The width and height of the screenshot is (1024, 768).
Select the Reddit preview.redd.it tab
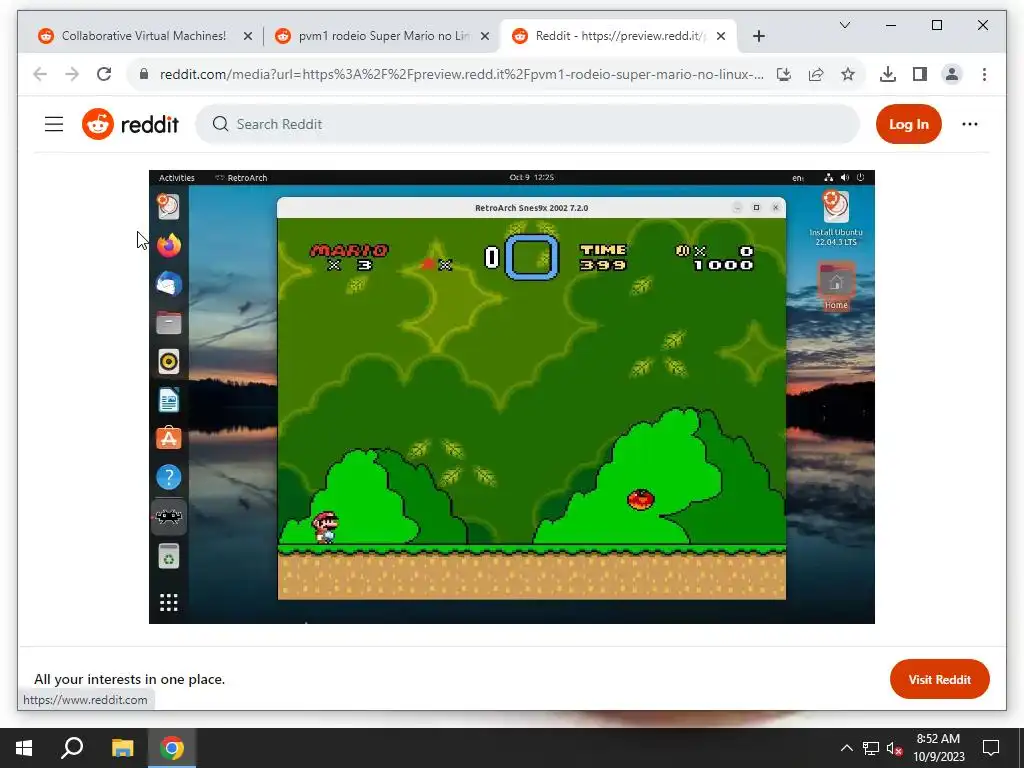point(617,36)
